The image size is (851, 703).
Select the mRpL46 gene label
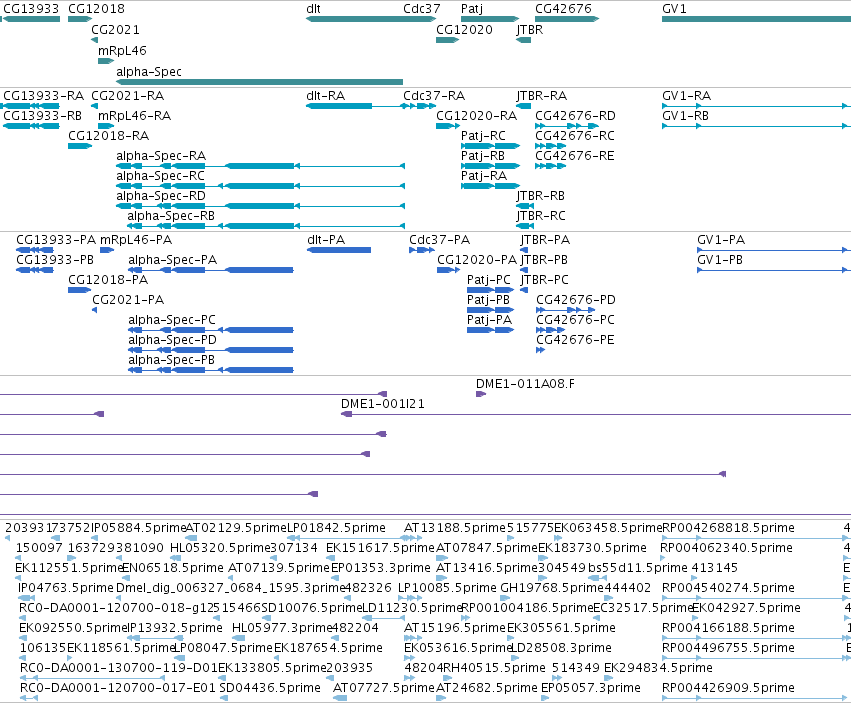122,51
